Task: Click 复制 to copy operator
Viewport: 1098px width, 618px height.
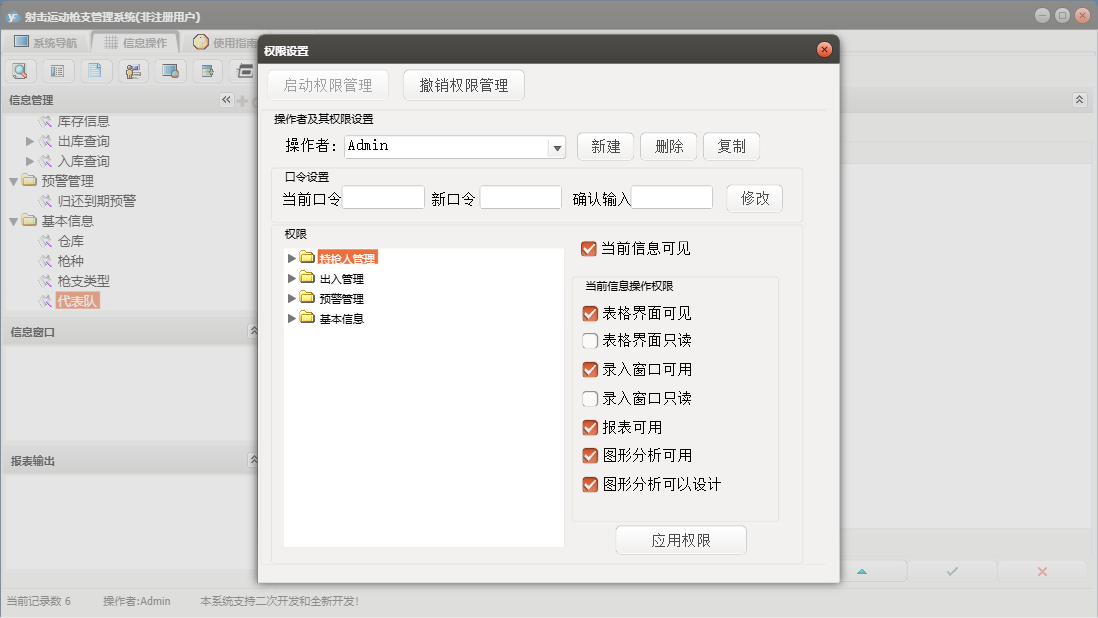Action: point(732,146)
